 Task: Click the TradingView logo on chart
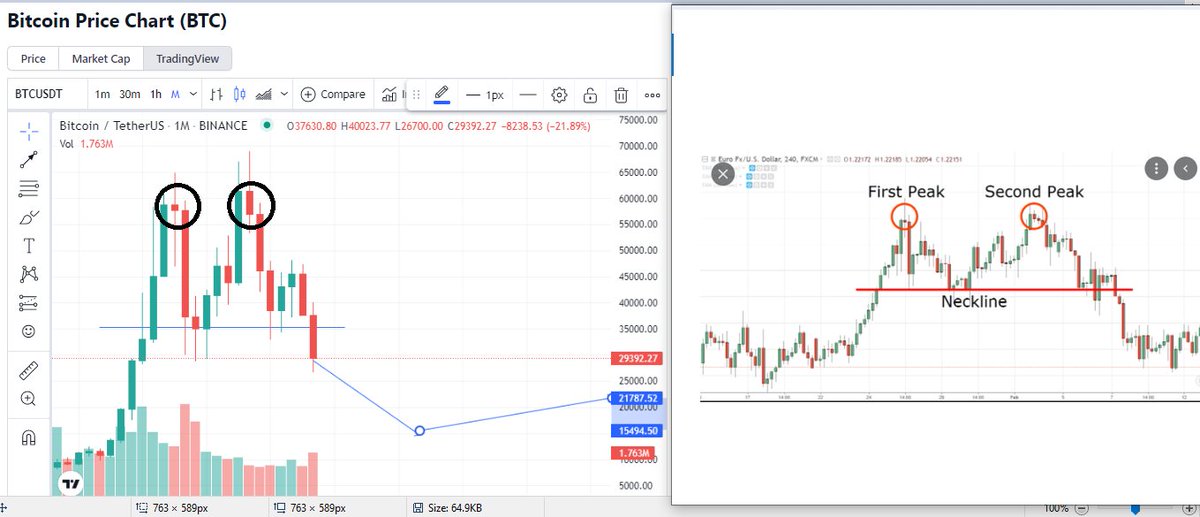pyautogui.click(x=70, y=484)
